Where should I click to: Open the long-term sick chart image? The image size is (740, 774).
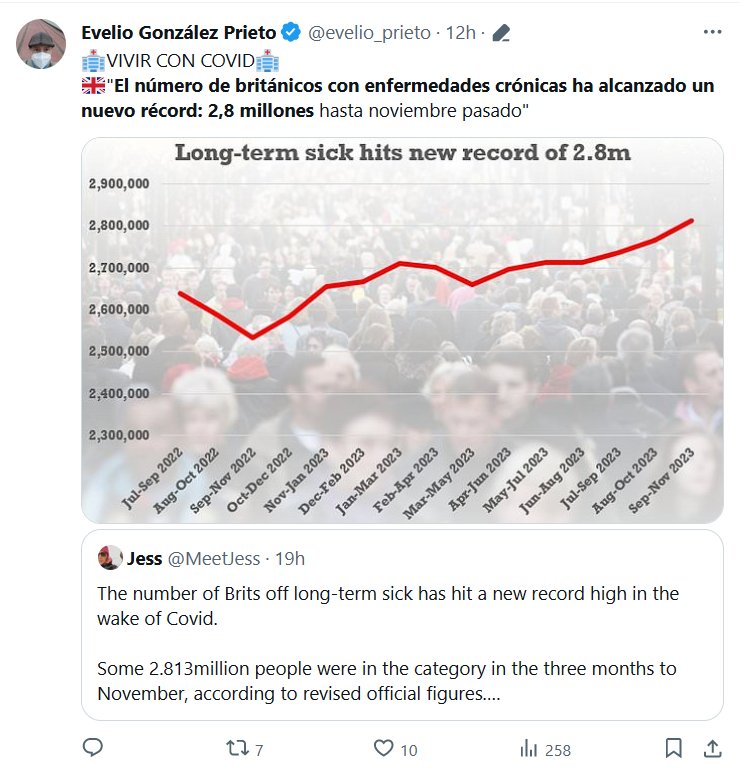tap(401, 330)
